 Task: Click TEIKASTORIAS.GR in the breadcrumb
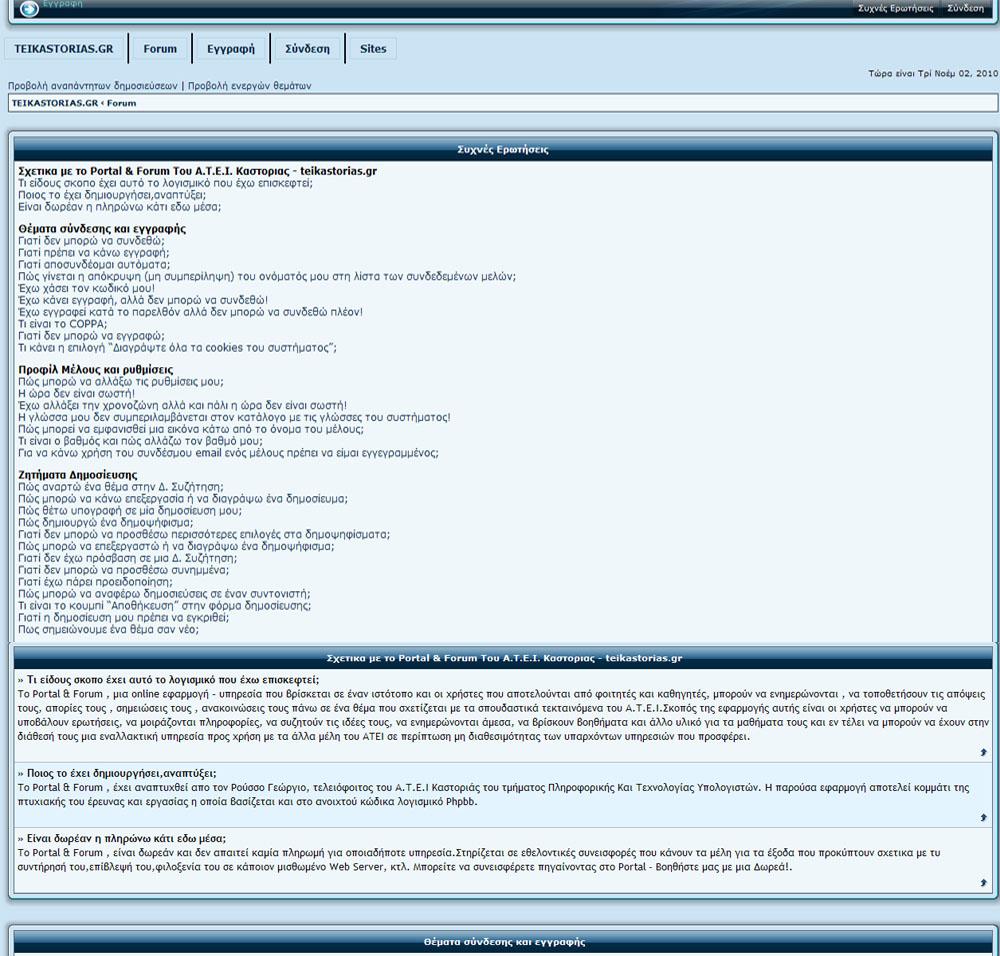coord(55,103)
